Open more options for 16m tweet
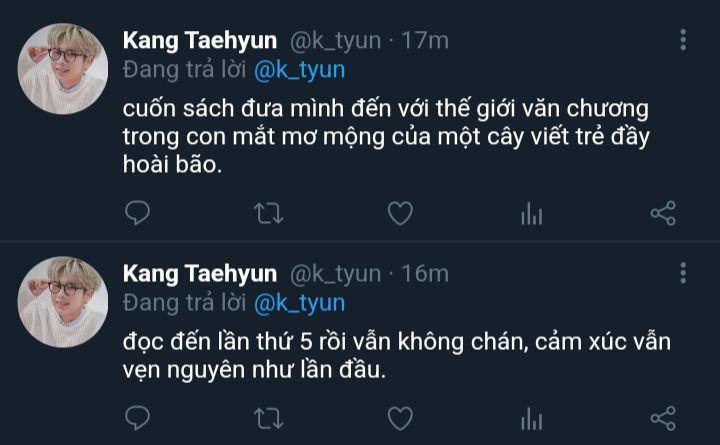 (x=683, y=273)
